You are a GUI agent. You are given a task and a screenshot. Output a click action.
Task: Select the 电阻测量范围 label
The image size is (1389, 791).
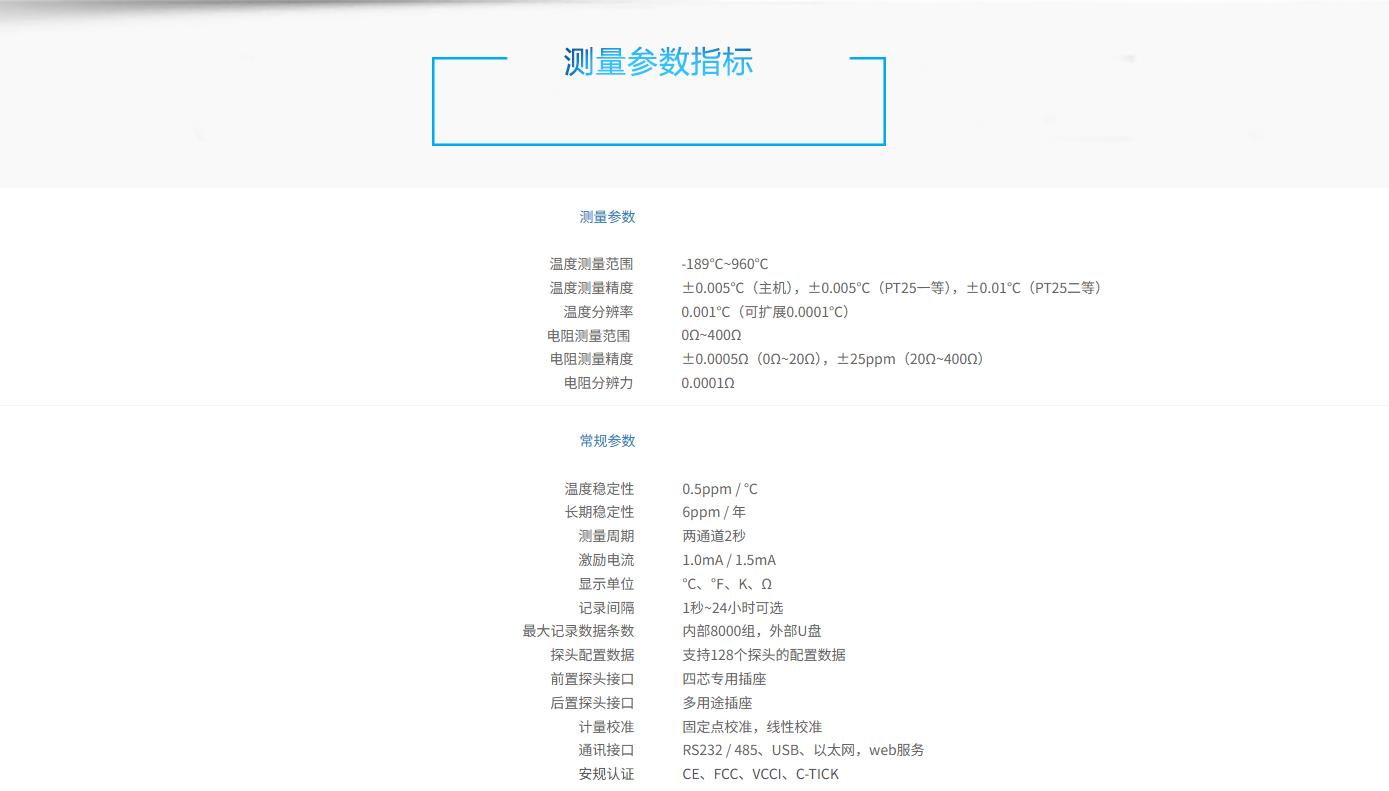pyautogui.click(x=589, y=336)
